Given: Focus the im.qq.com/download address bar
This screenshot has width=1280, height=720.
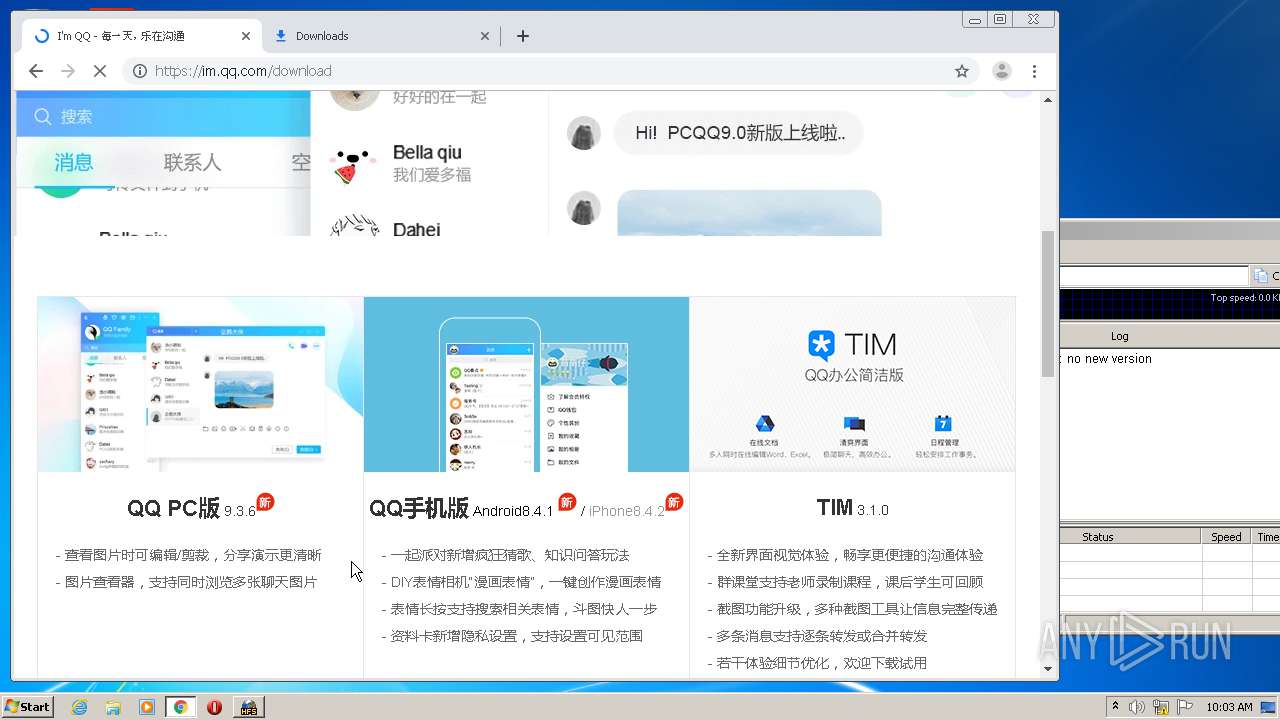Looking at the screenshot, I should click(548, 71).
